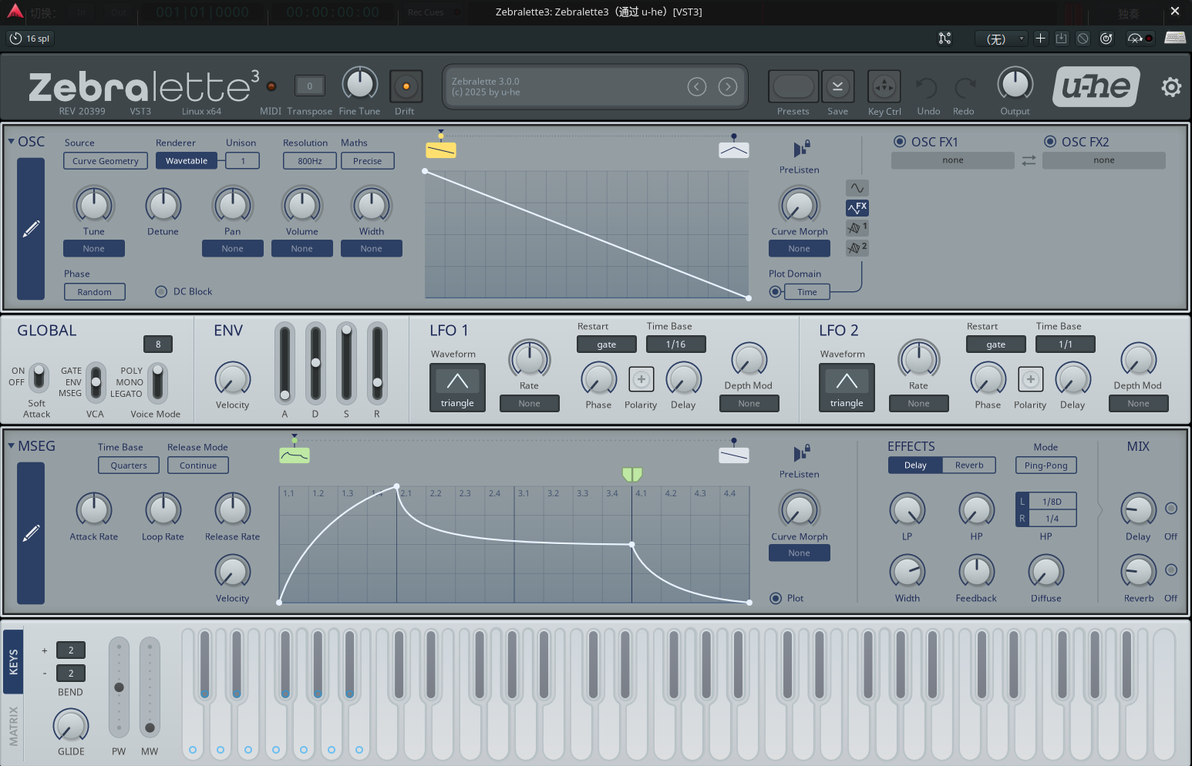This screenshot has height=766, width=1192.
Task: Click the LFO 1 Polarity plus icon
Action: pos(641,379)
